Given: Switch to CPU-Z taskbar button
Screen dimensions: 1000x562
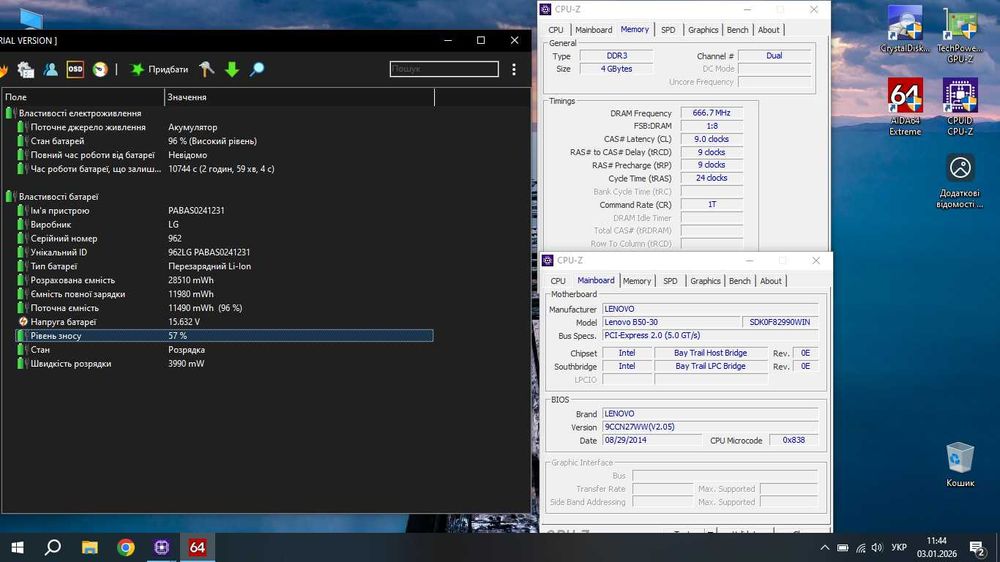Looking at the screenshot, I should [161, 547].
